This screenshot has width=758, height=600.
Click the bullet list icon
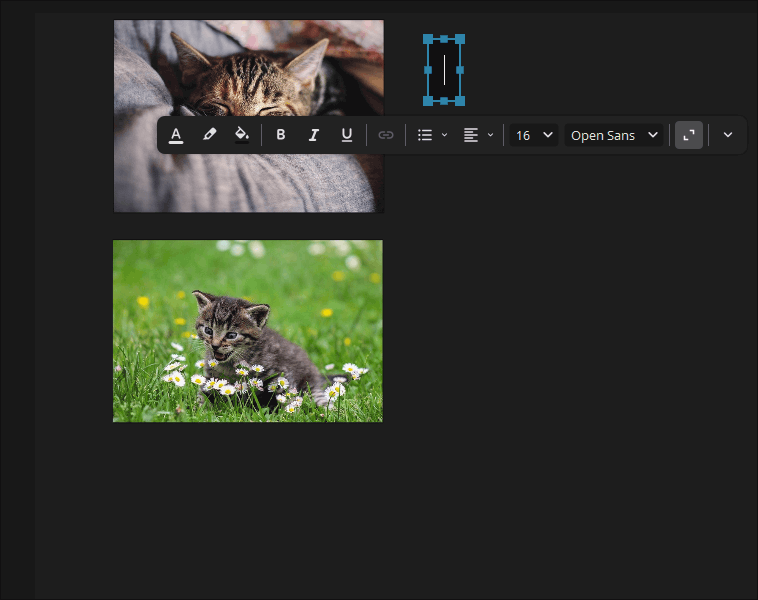coord(425,135)
